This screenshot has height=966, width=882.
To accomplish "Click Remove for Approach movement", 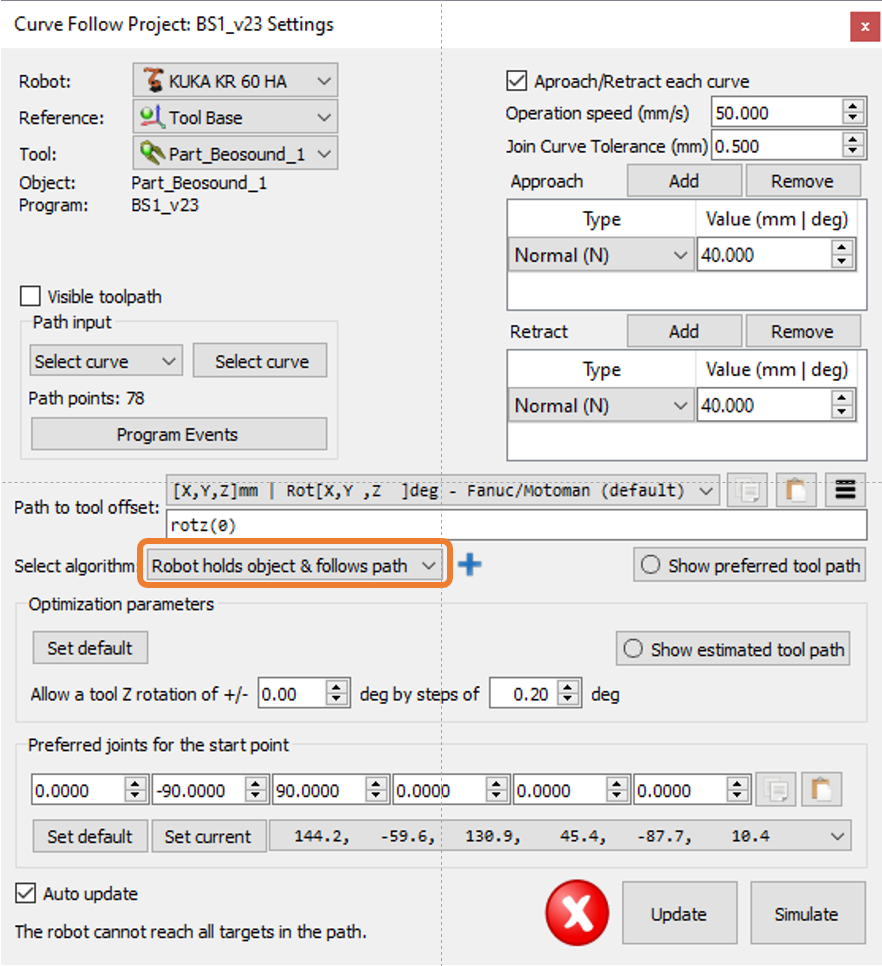I will [x=803, y=181].
